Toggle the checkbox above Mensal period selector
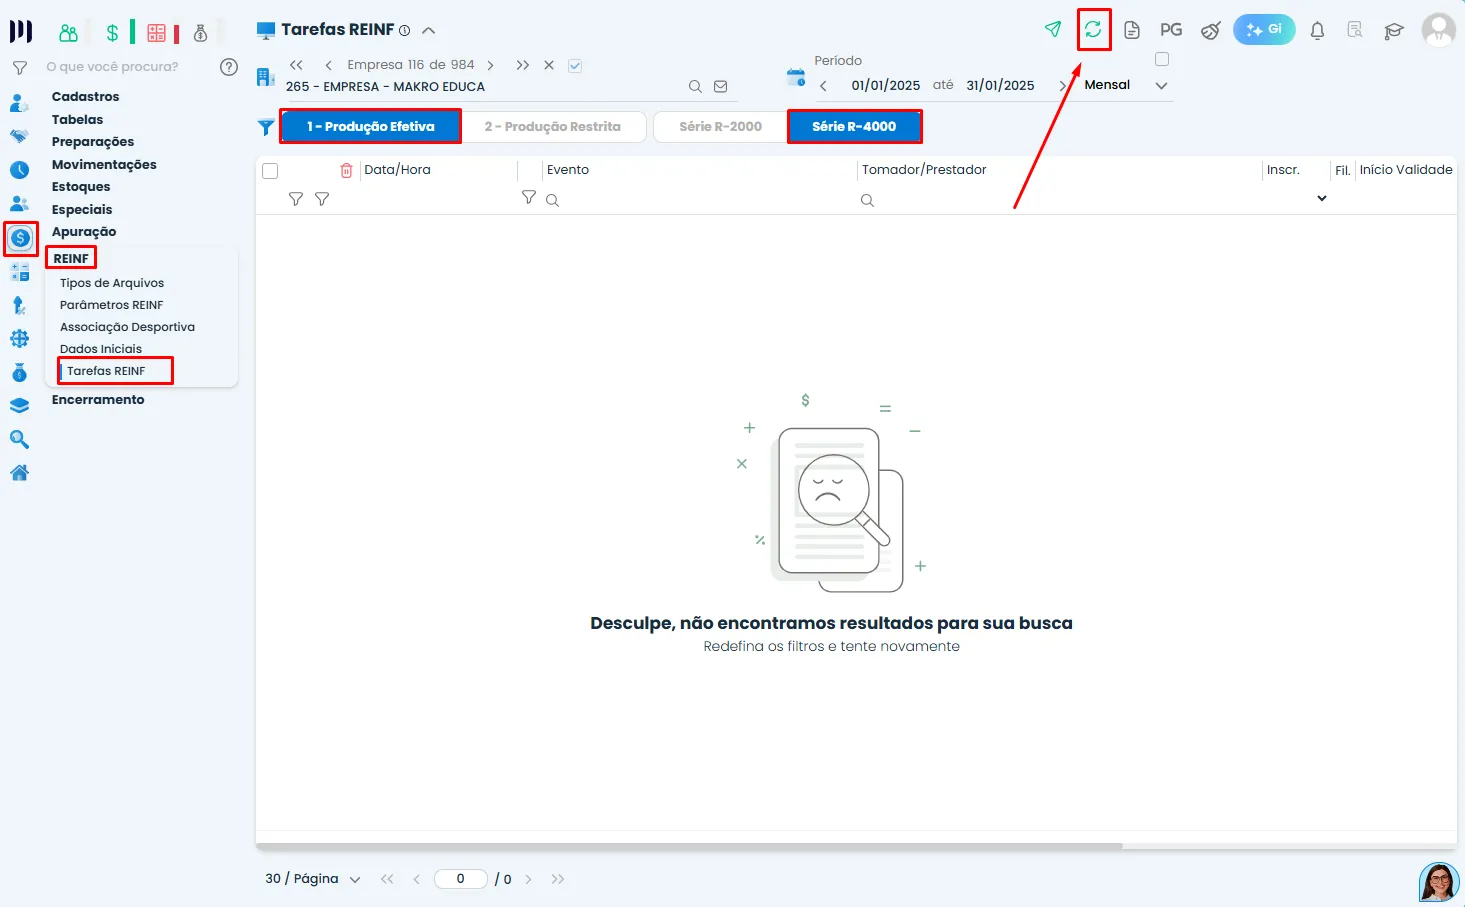Viewport: 1465px width, 907px height. point(1162,59)
